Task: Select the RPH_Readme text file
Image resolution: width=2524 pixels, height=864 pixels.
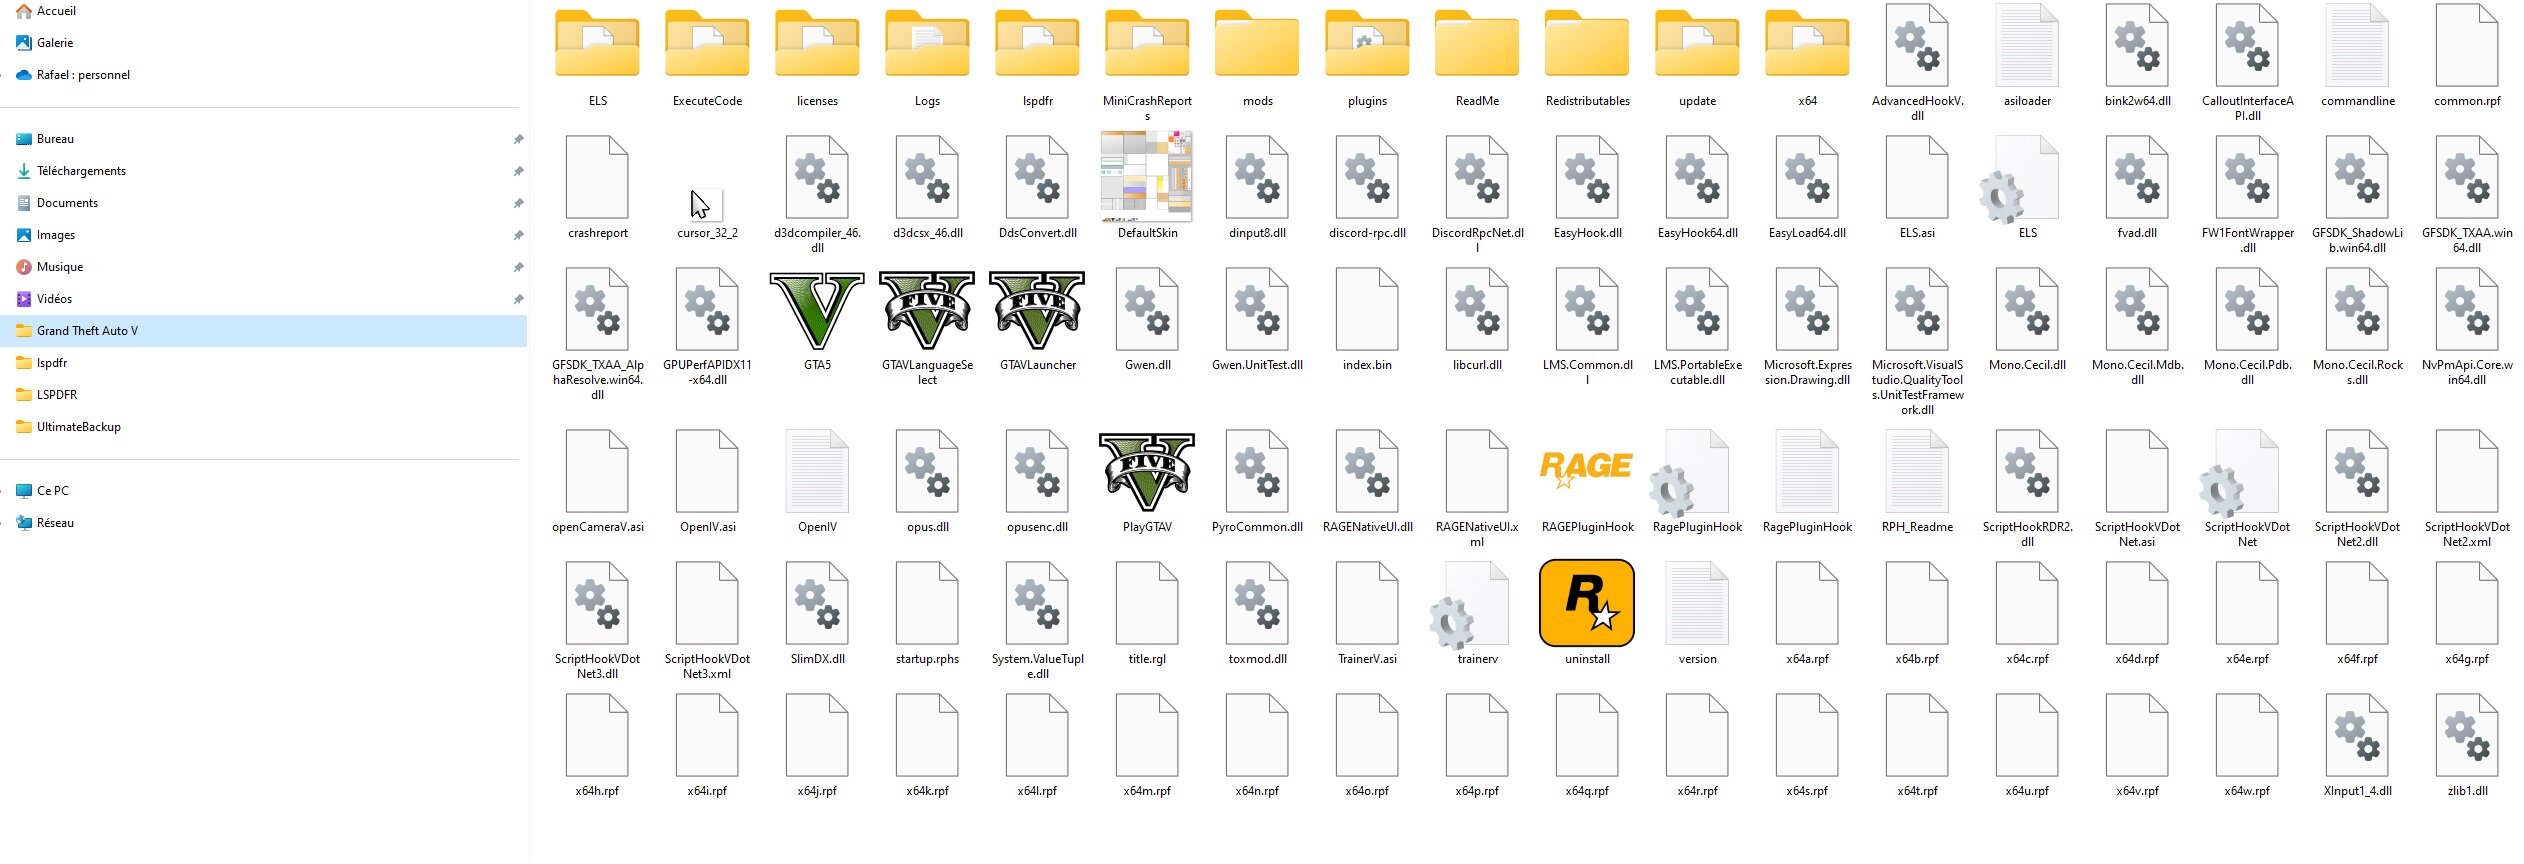Action: pyautogui.click(x=1917, y=471)
